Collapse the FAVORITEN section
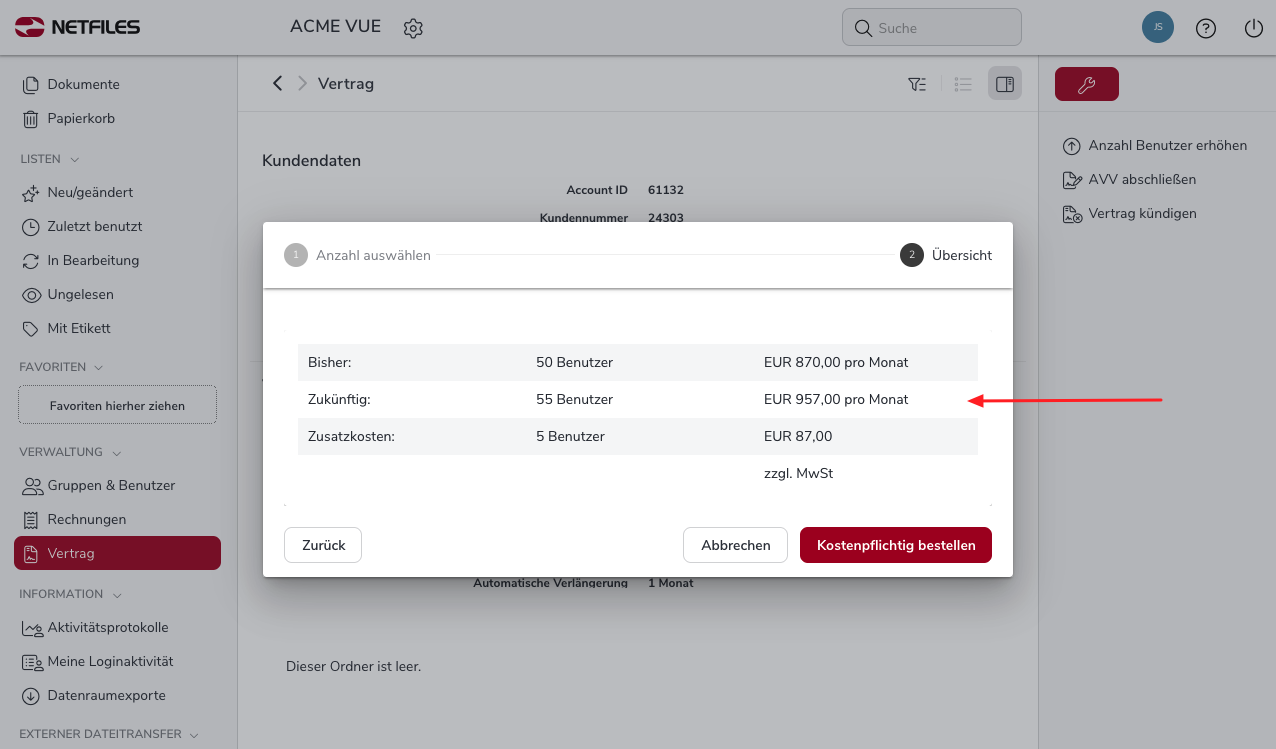The image size is (1276, 749). pos(99,367)
